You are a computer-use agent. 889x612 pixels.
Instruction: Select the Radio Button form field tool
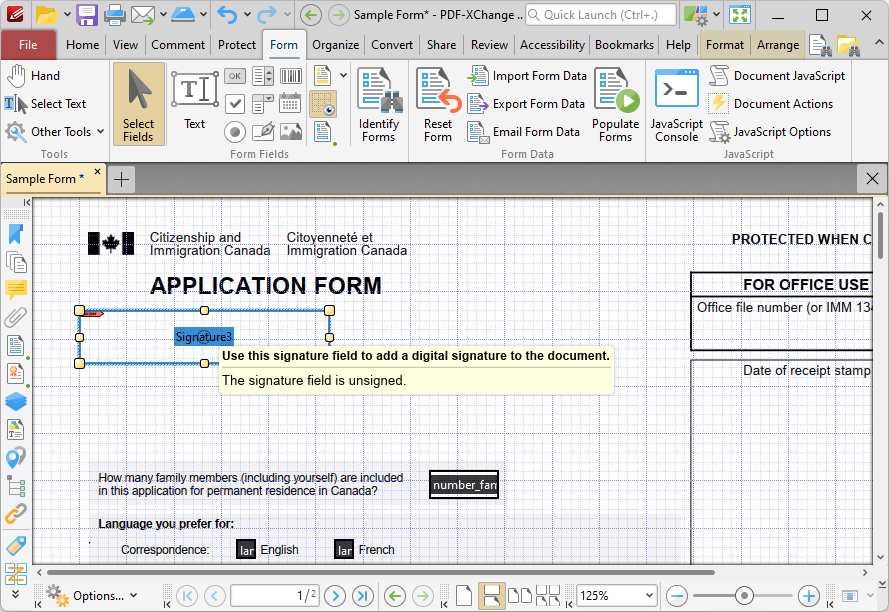point(234,132)
